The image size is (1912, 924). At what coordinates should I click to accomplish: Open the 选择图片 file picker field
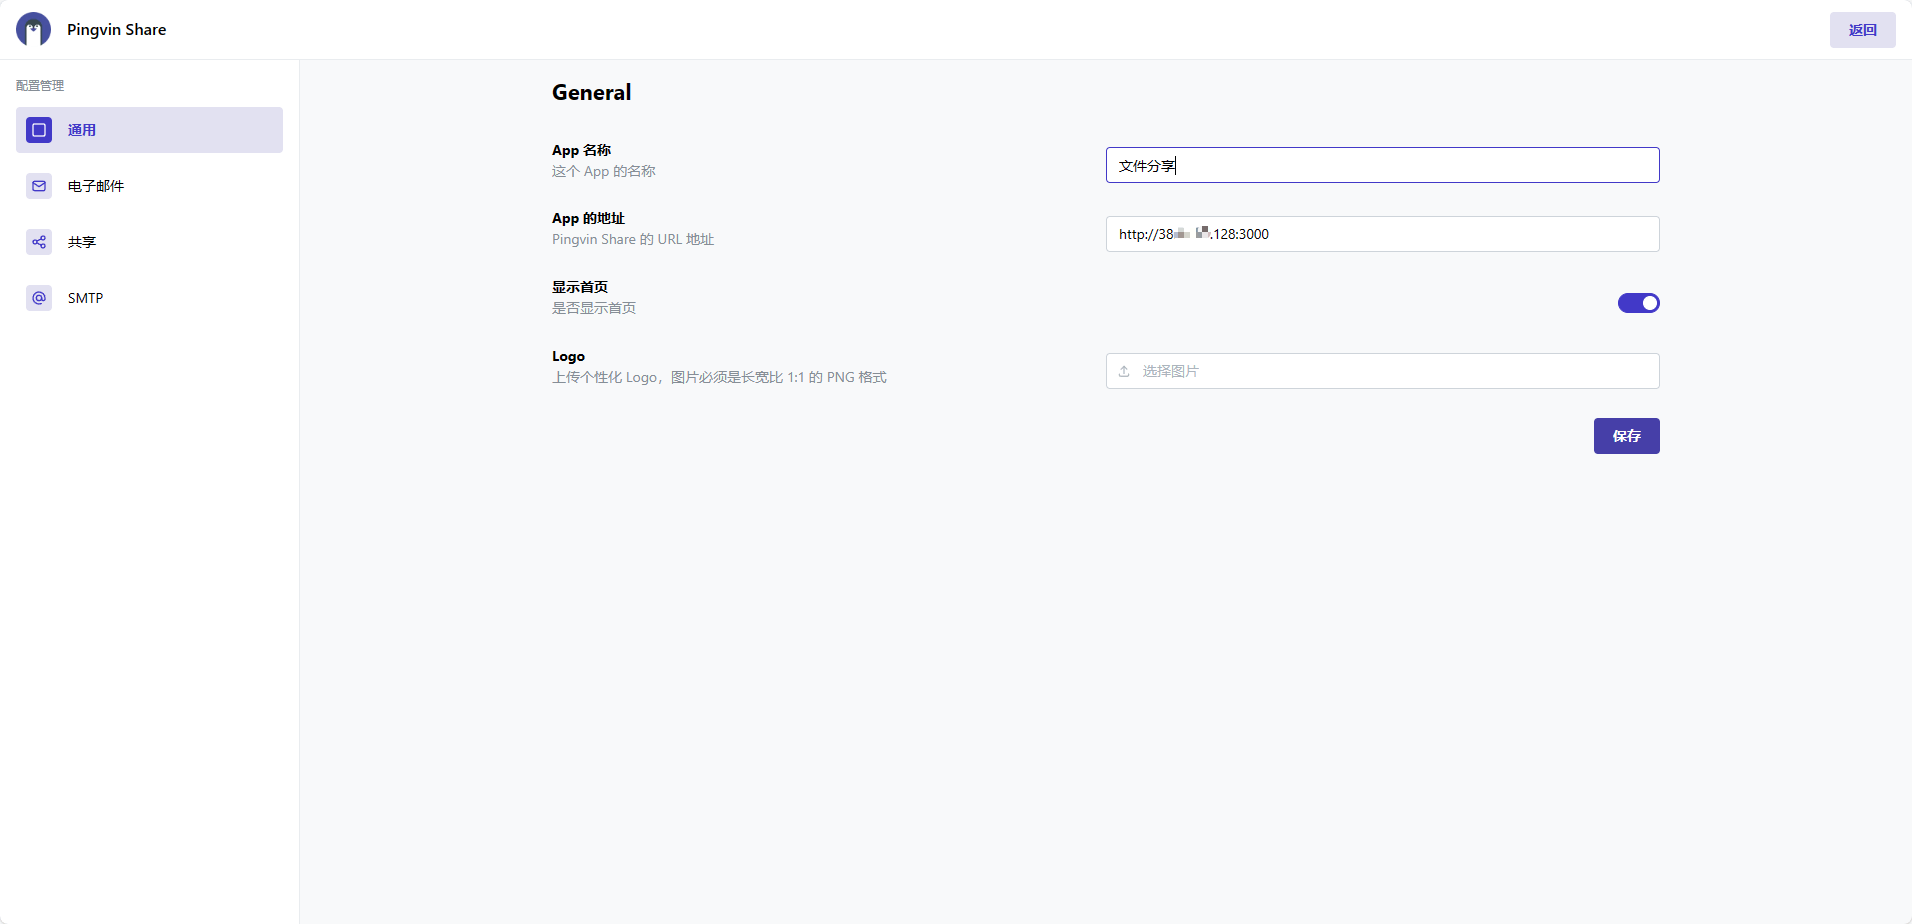1382,371
